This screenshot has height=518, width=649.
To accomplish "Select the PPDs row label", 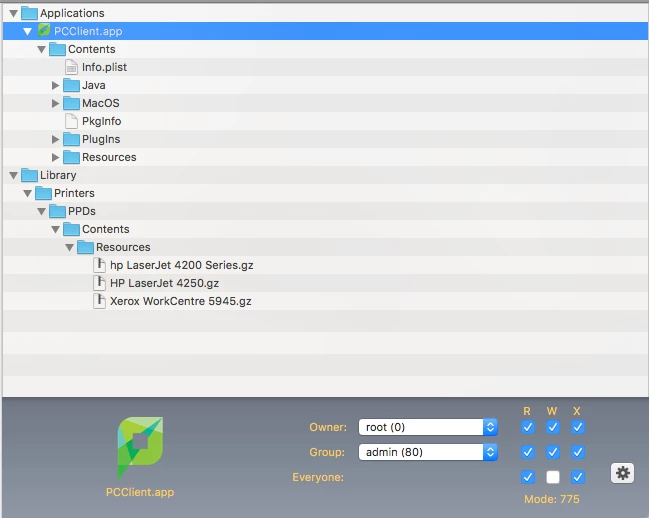I will [x=82, y=211].
